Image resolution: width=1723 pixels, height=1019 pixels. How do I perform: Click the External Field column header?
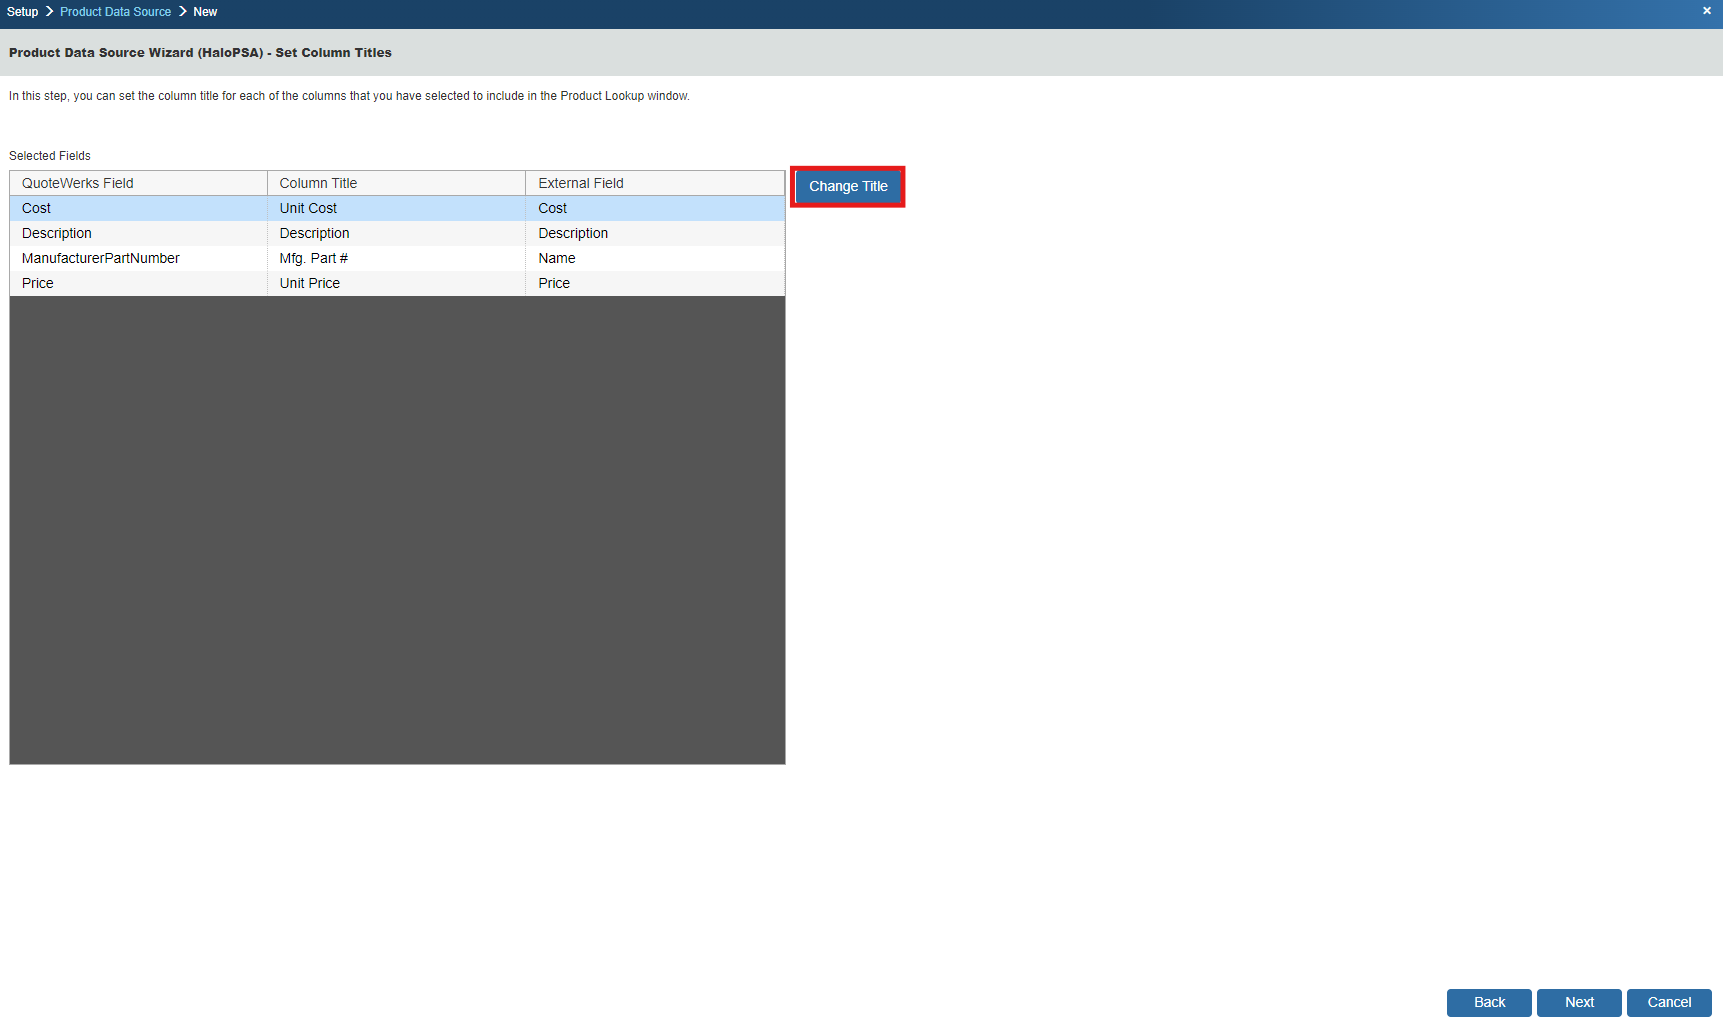pyautogui.click(x=581, y=183)
